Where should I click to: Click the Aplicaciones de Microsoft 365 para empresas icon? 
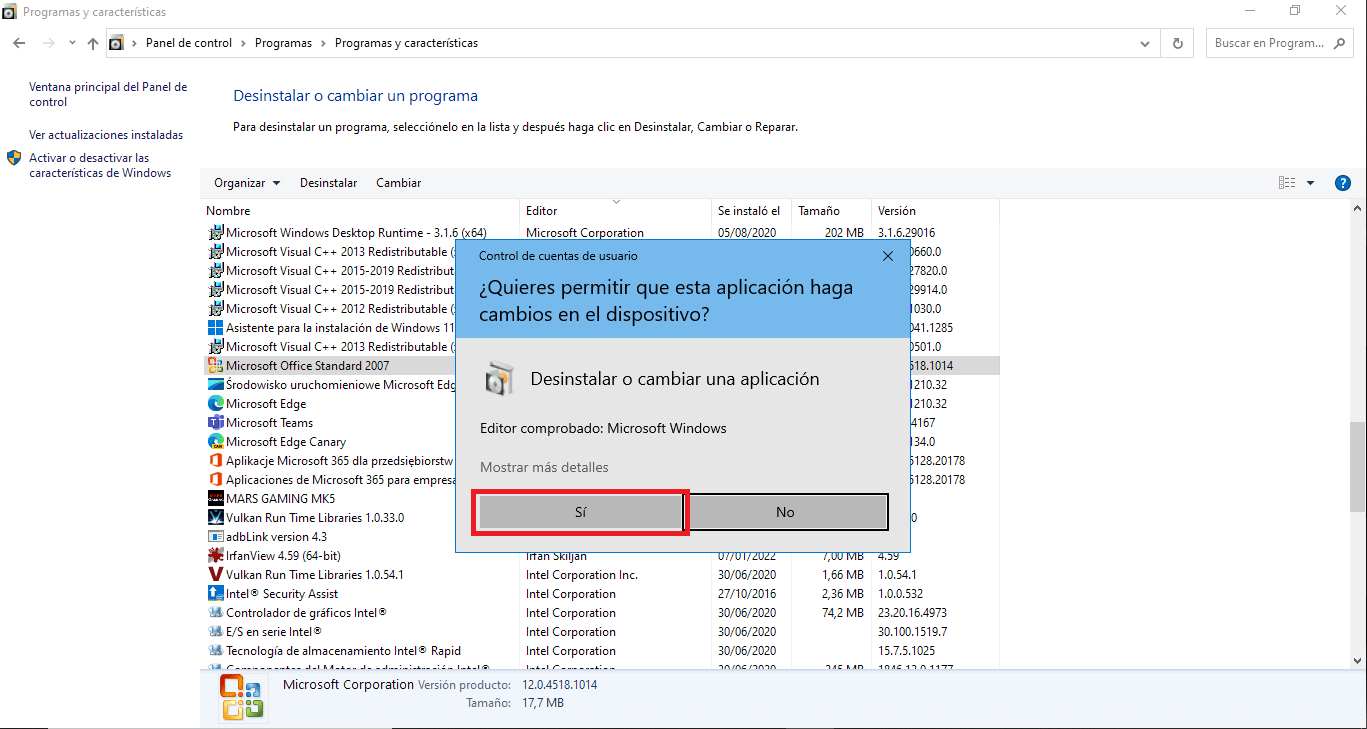click(215, 480)
